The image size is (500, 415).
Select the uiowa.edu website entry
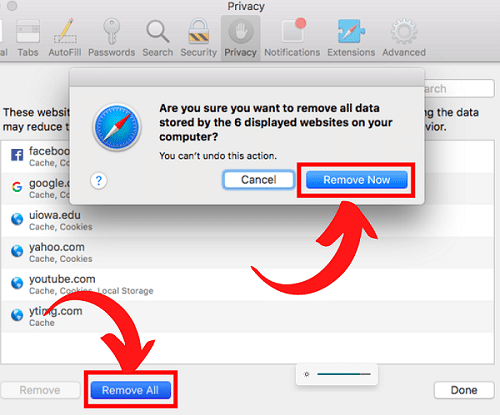(x=247, y=221)
